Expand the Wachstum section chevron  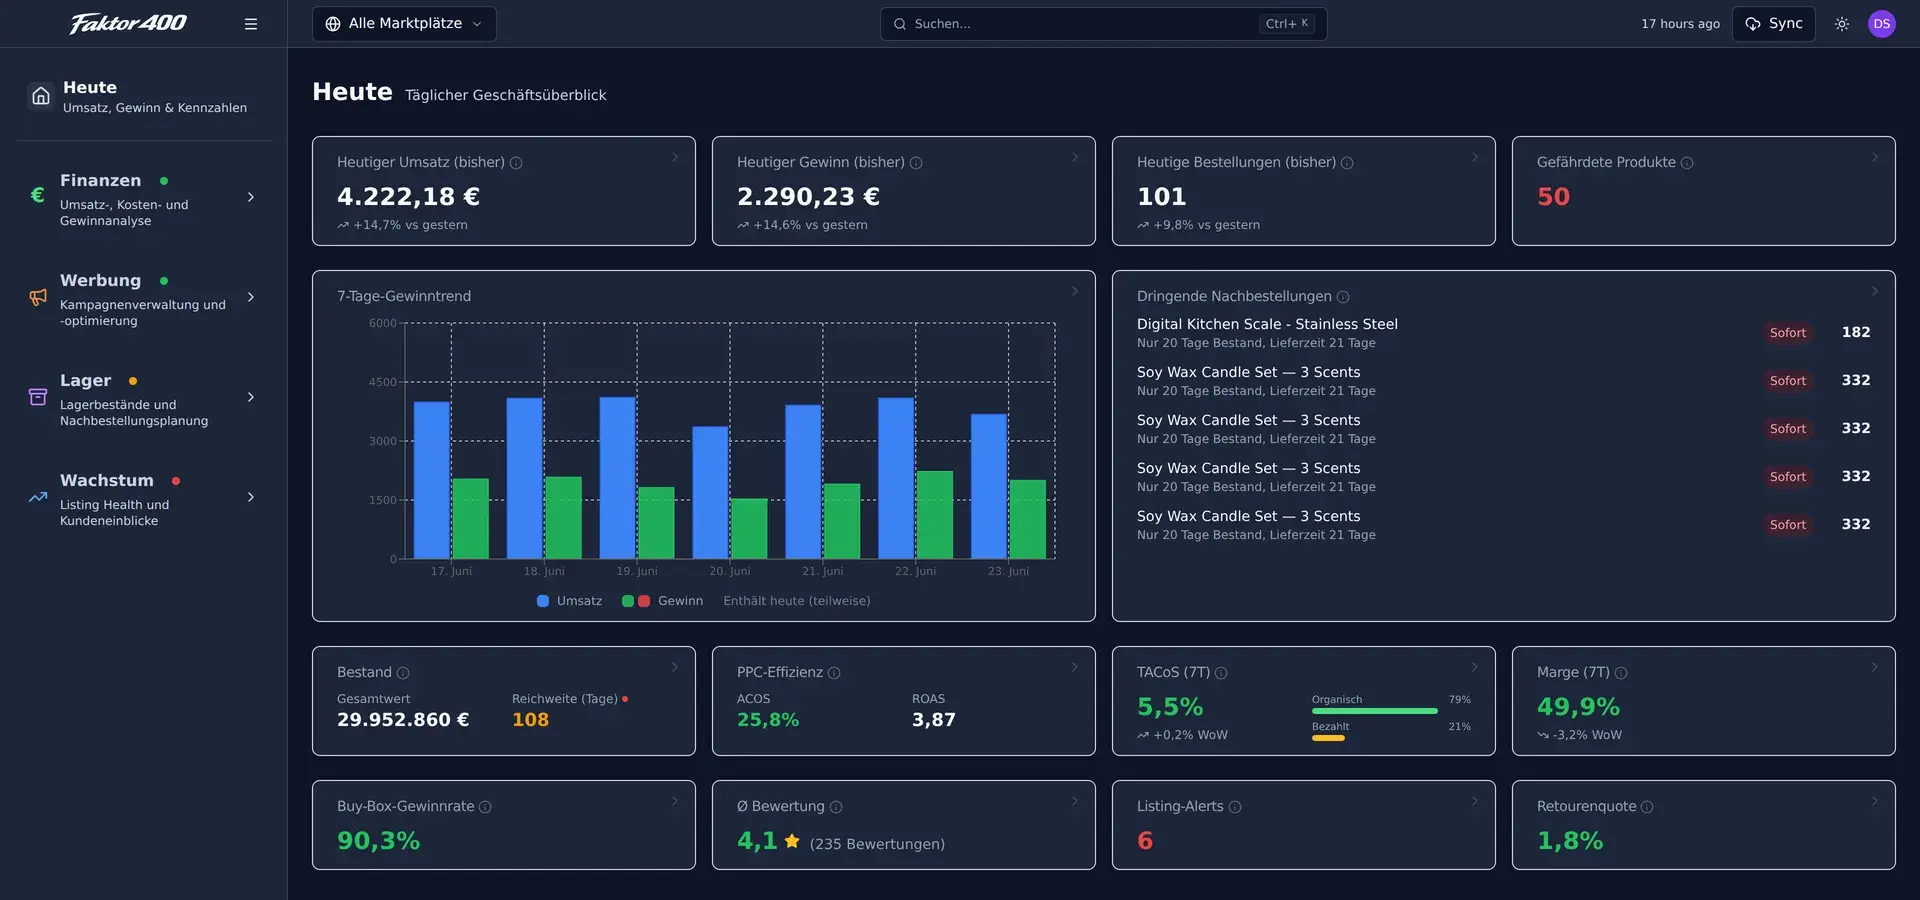[x=251, y=497]
